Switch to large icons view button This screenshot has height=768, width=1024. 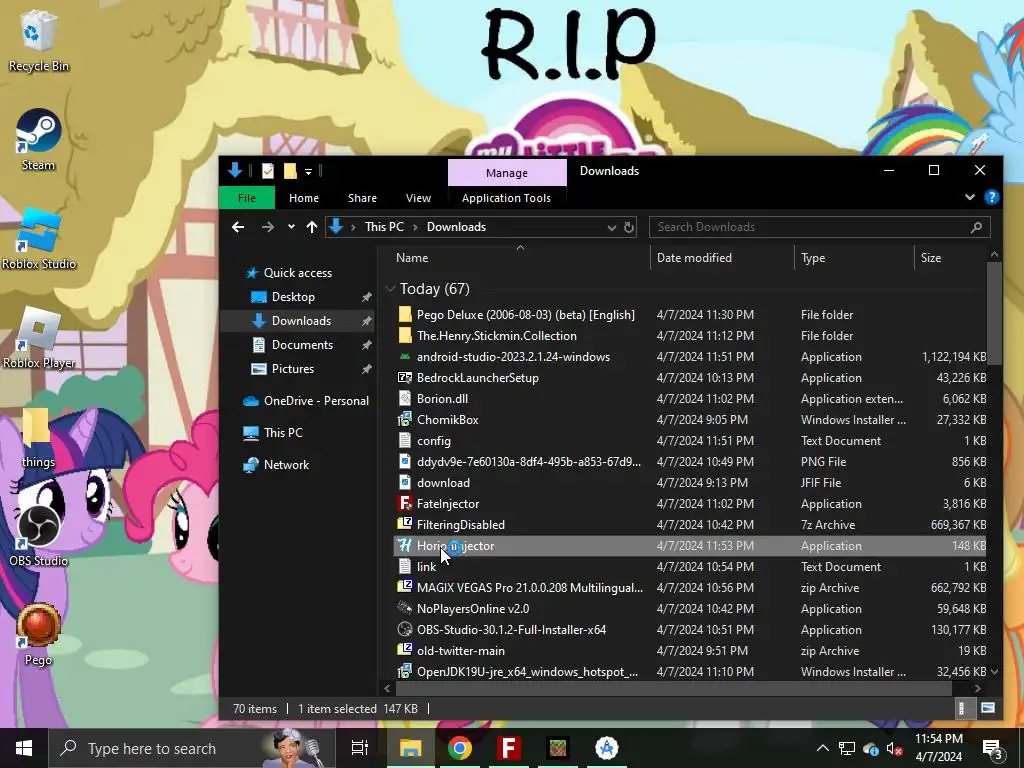tap(987, 708)
